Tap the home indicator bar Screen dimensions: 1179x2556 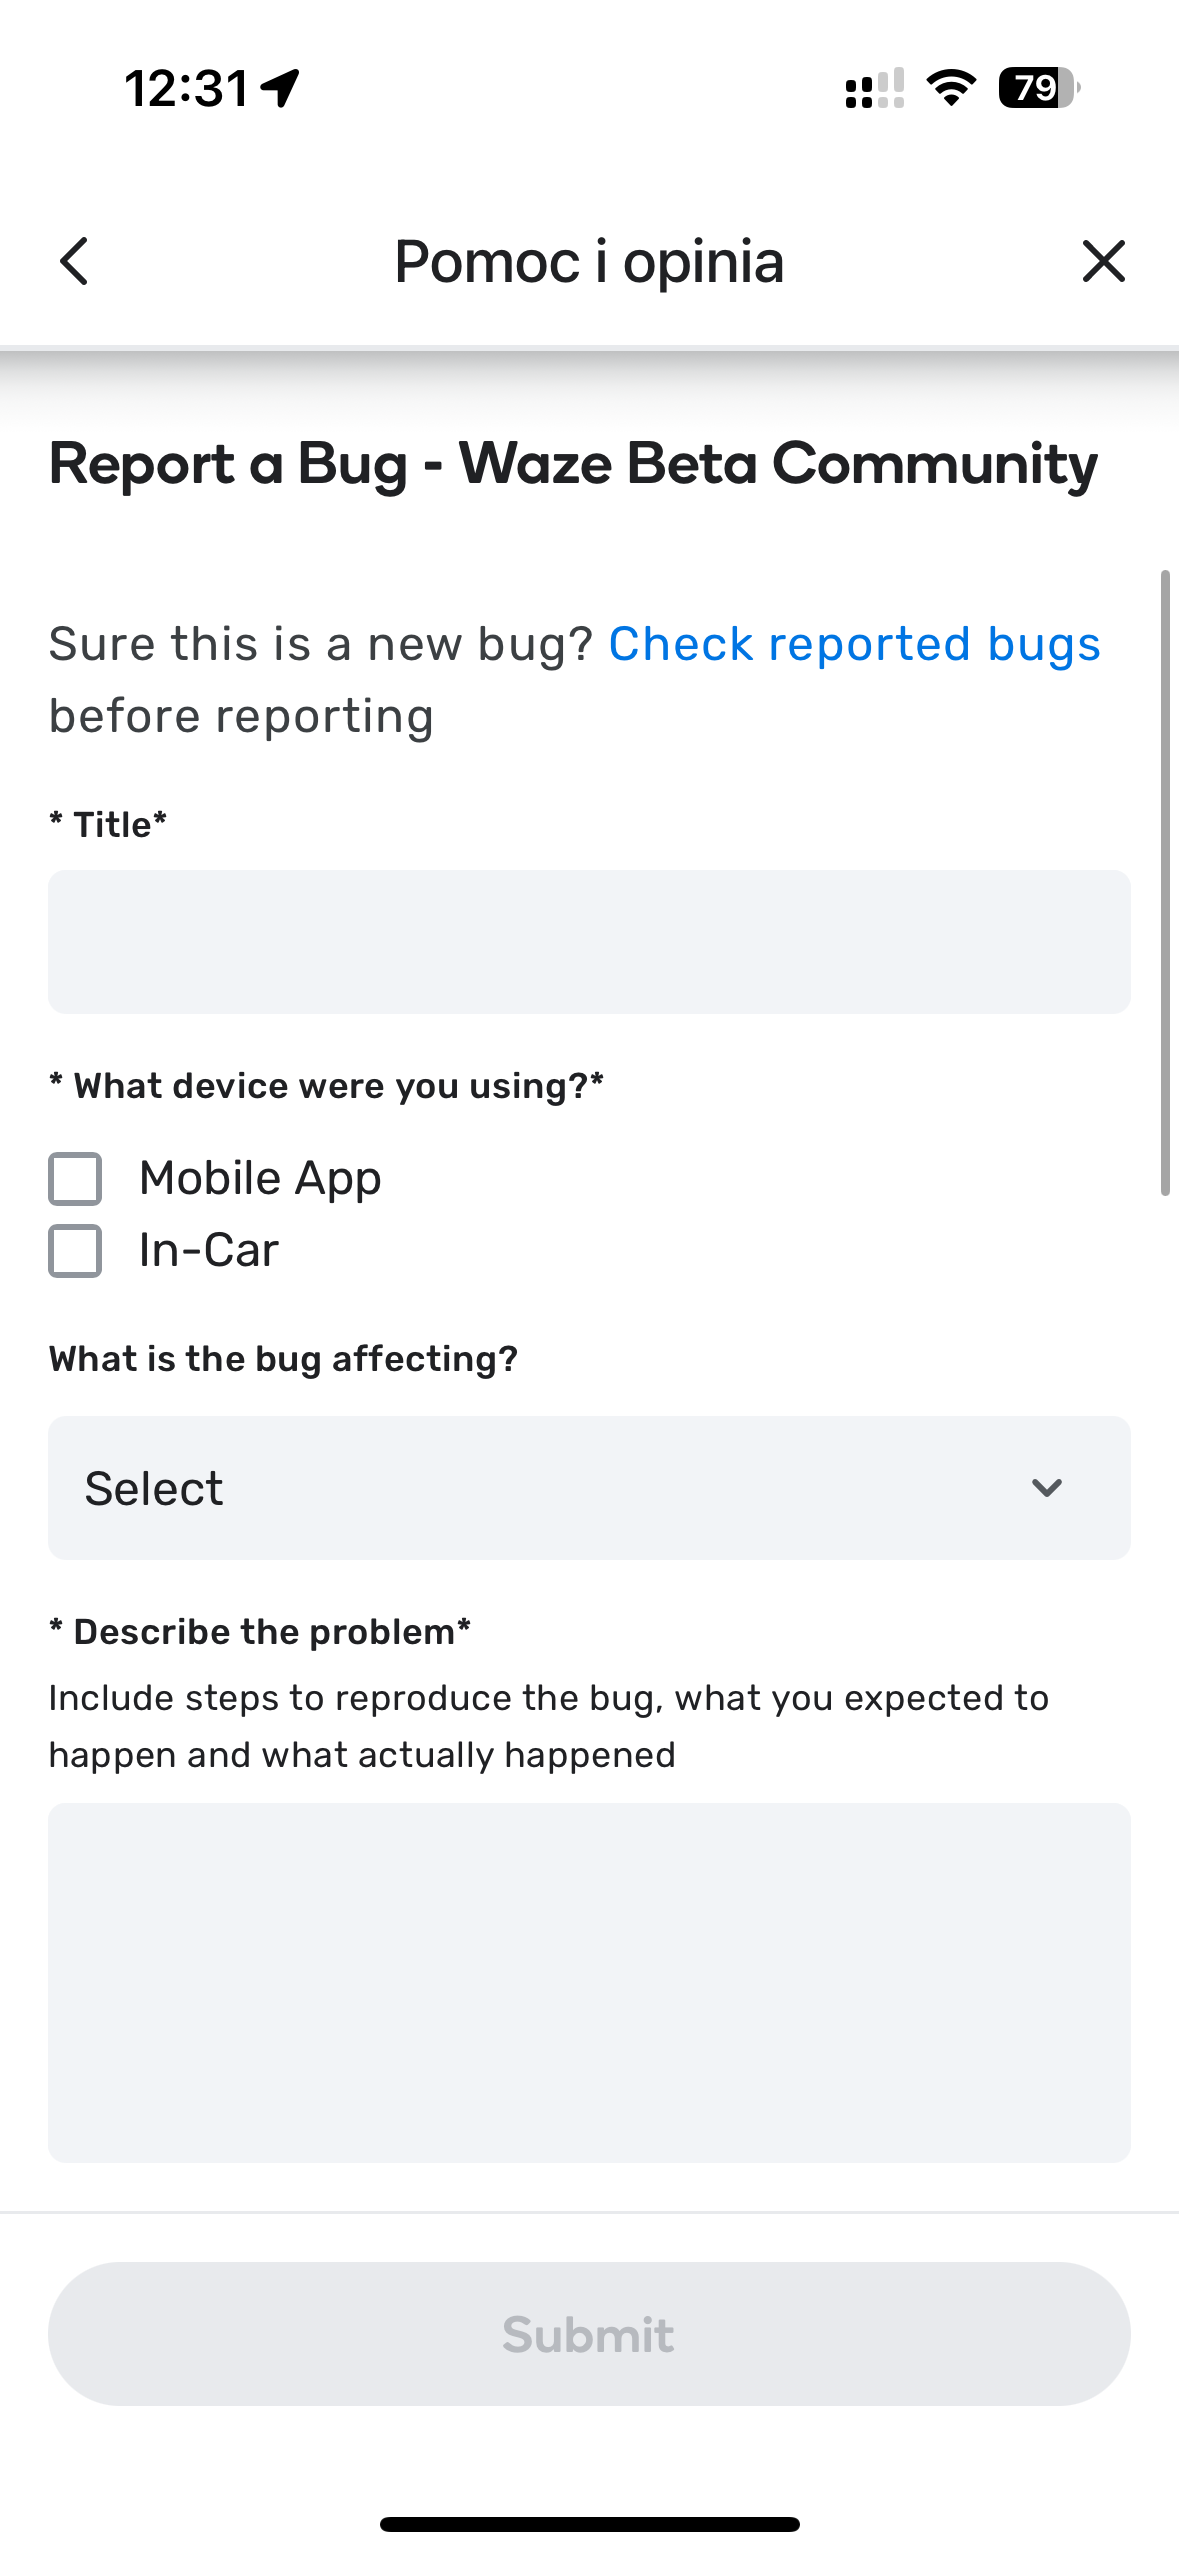click(589, 2524)
